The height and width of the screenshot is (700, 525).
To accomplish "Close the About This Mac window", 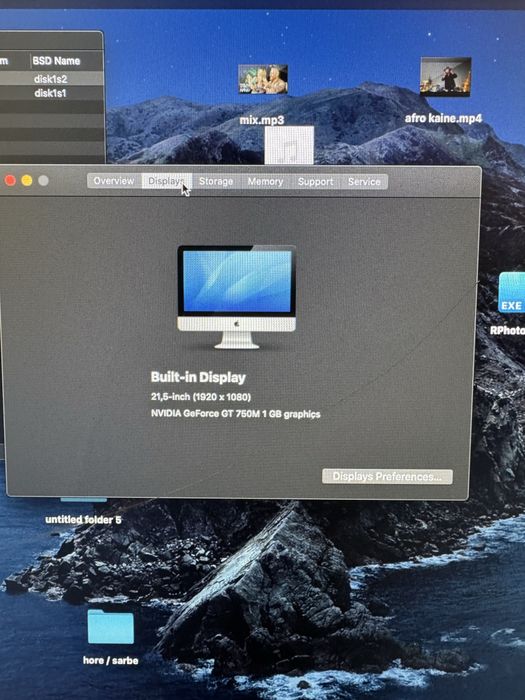I will (10, 180).
